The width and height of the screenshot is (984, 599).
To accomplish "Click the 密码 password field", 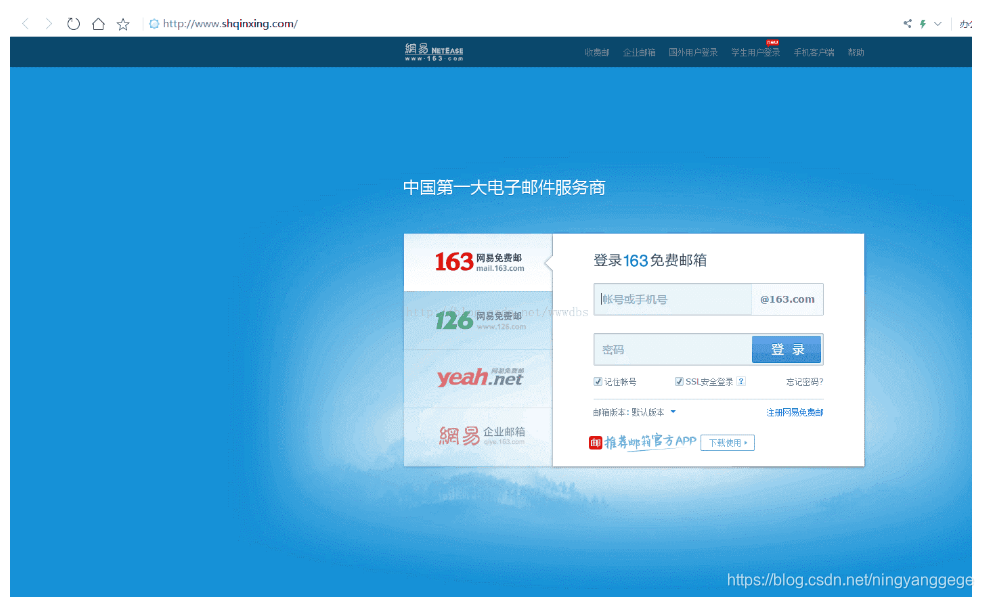I will pyautogui.click(x=673, y=349).
